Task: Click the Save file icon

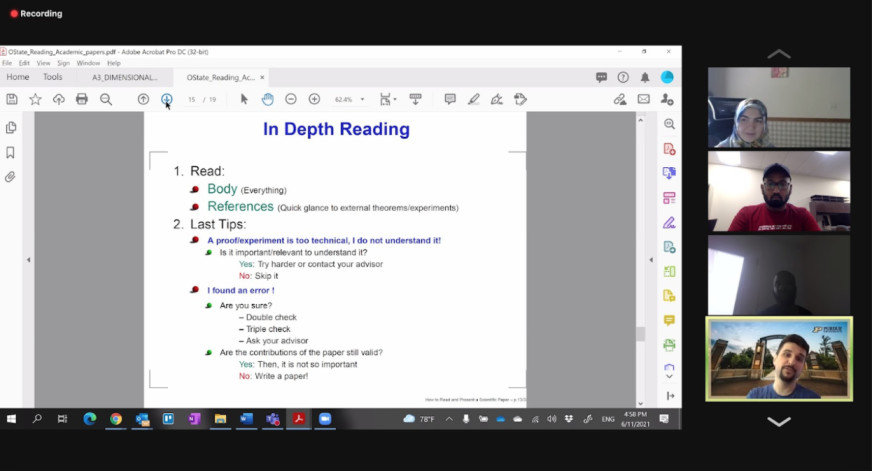Action: (12, 99)
